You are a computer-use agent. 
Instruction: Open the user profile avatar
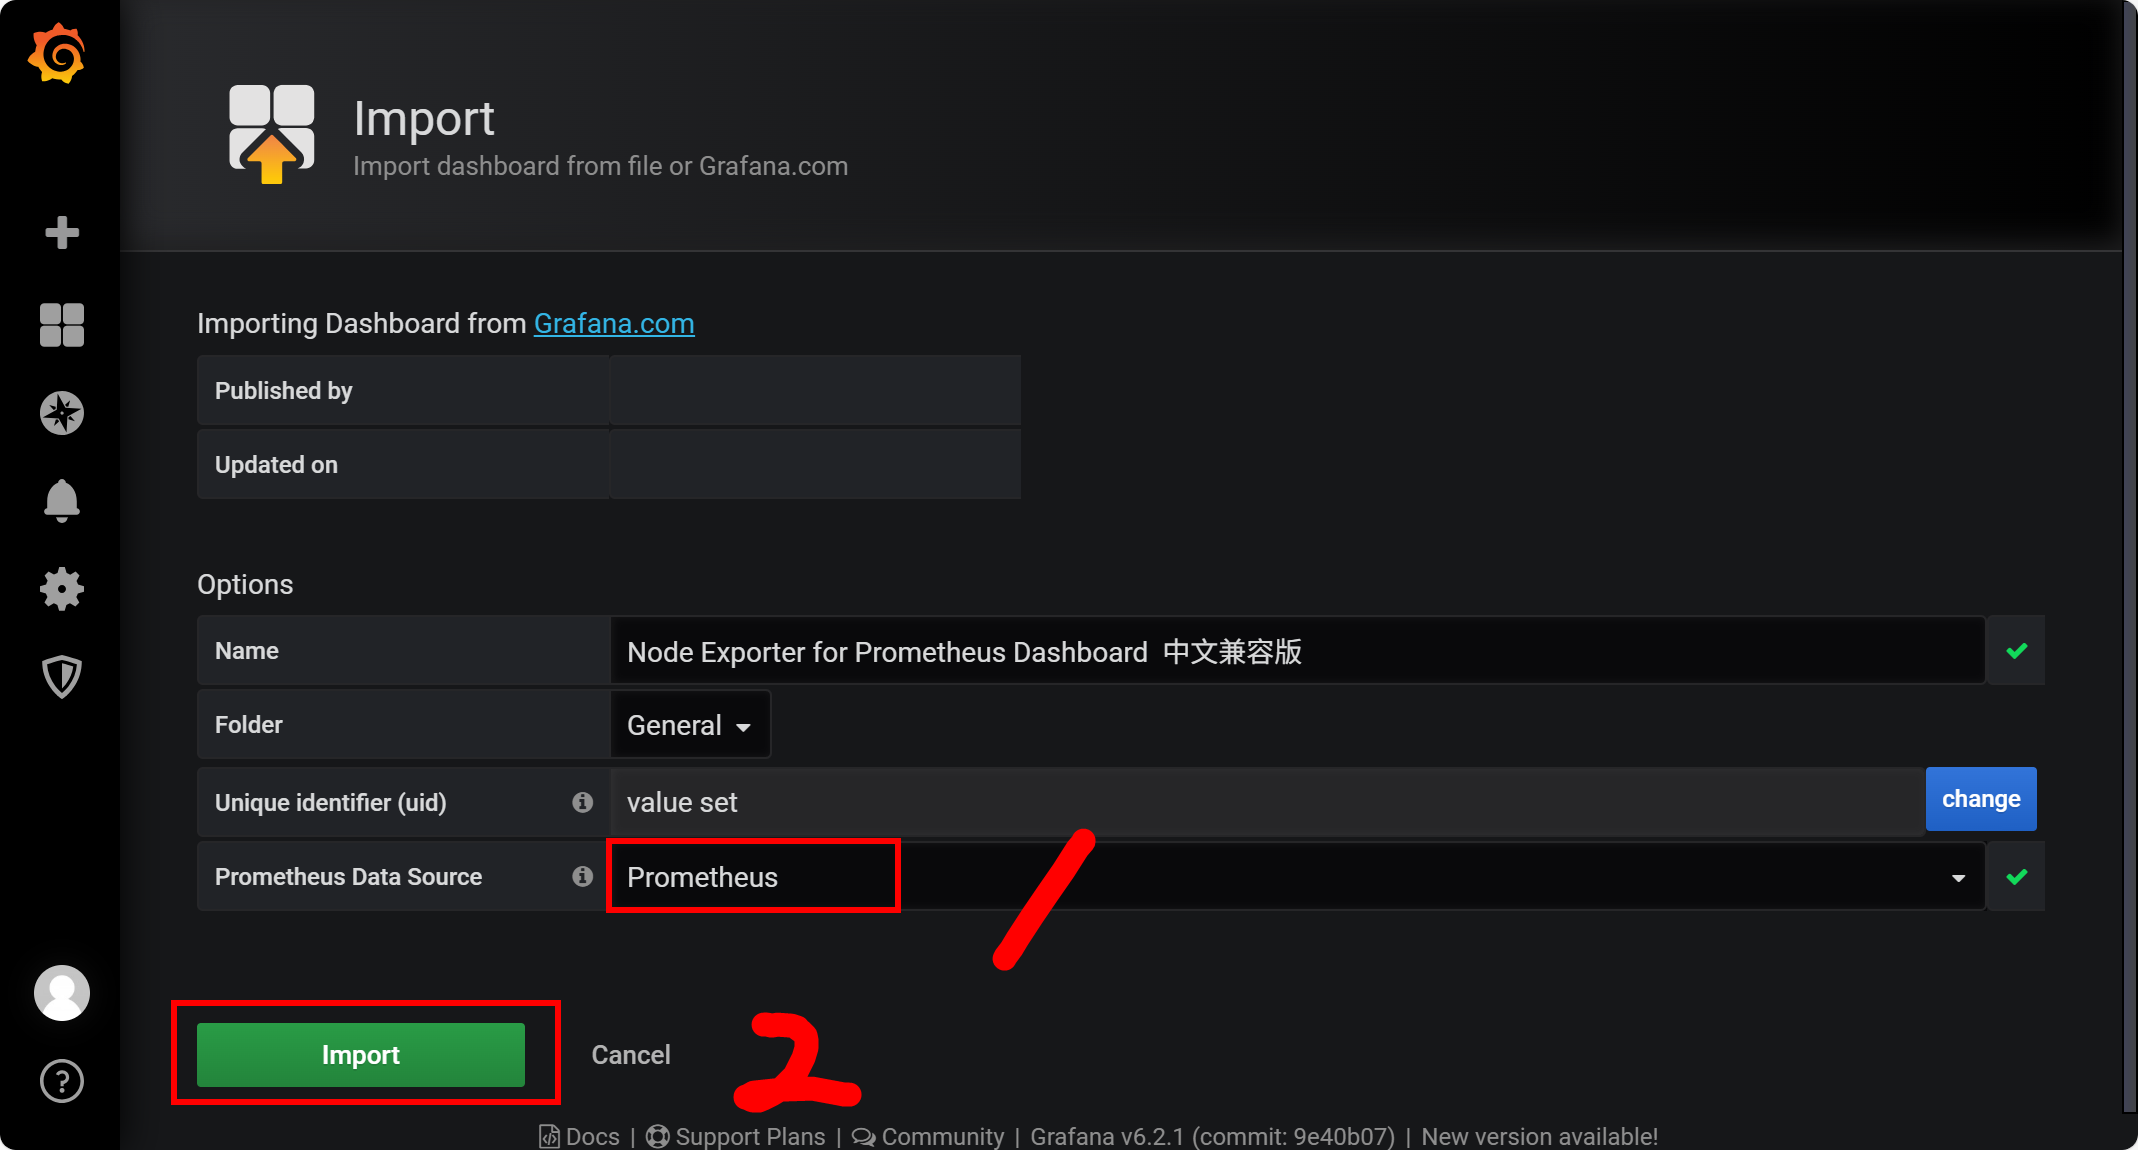pos(62,993)
